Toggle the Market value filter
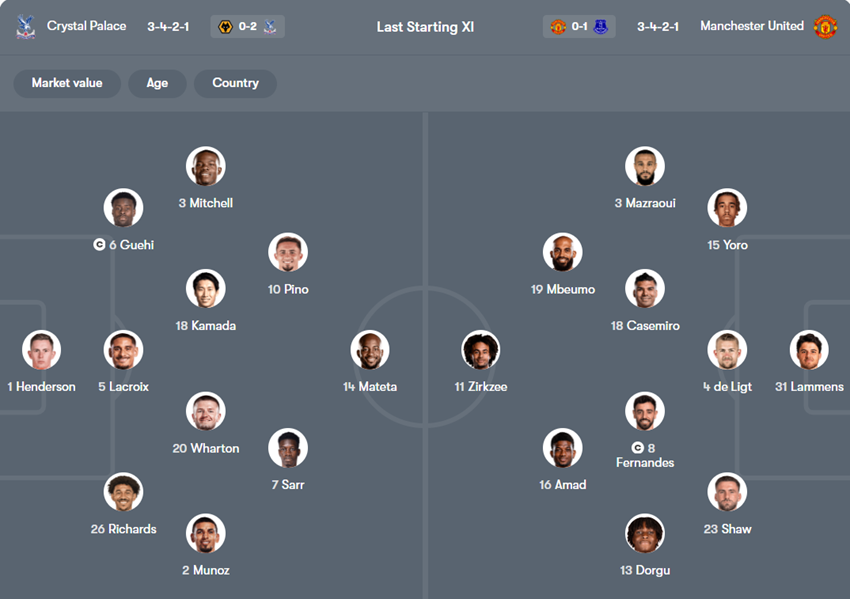850x599 pixels. click(x=67, y=83)
